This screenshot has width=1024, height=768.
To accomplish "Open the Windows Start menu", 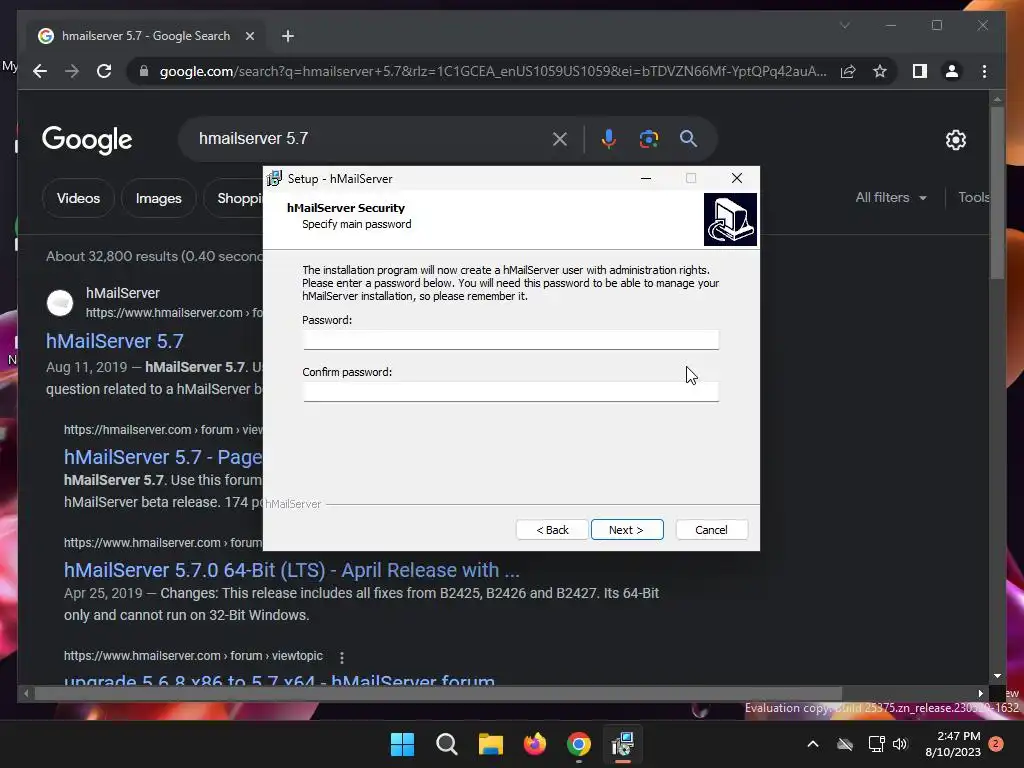I will [x=402, y=744].
